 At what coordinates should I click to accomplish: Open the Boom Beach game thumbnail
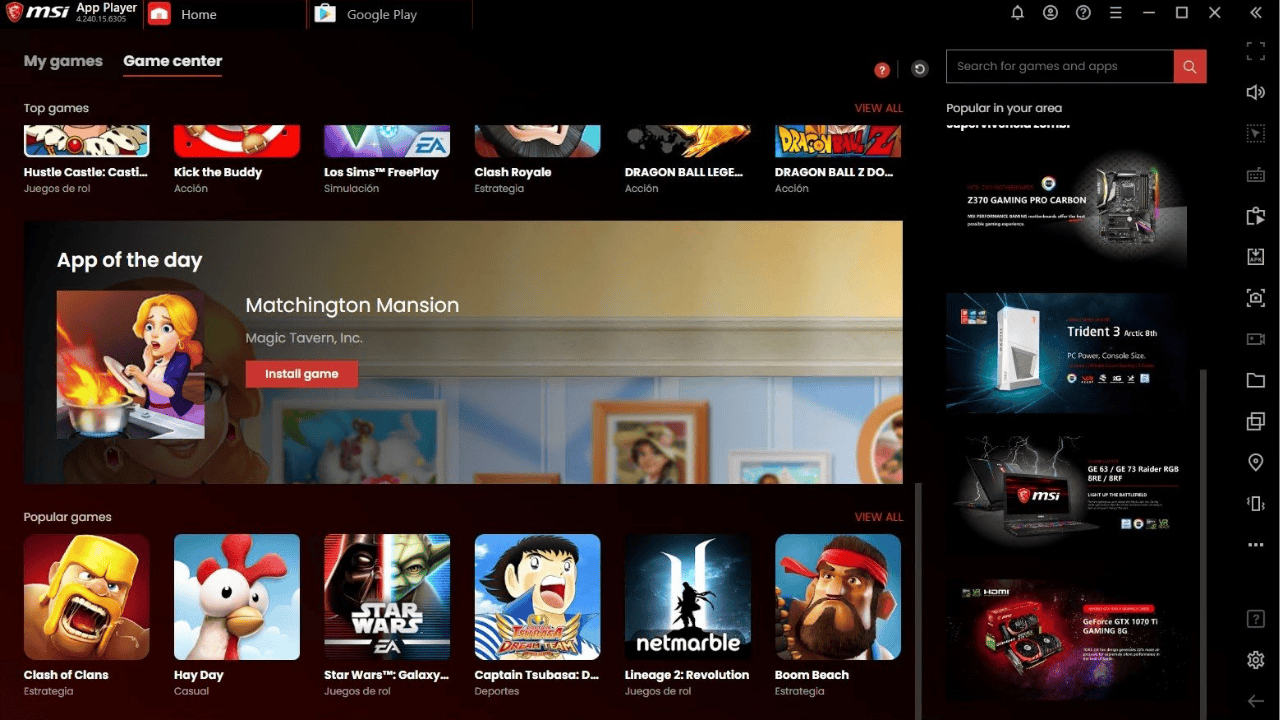click(x=838, y=597)
